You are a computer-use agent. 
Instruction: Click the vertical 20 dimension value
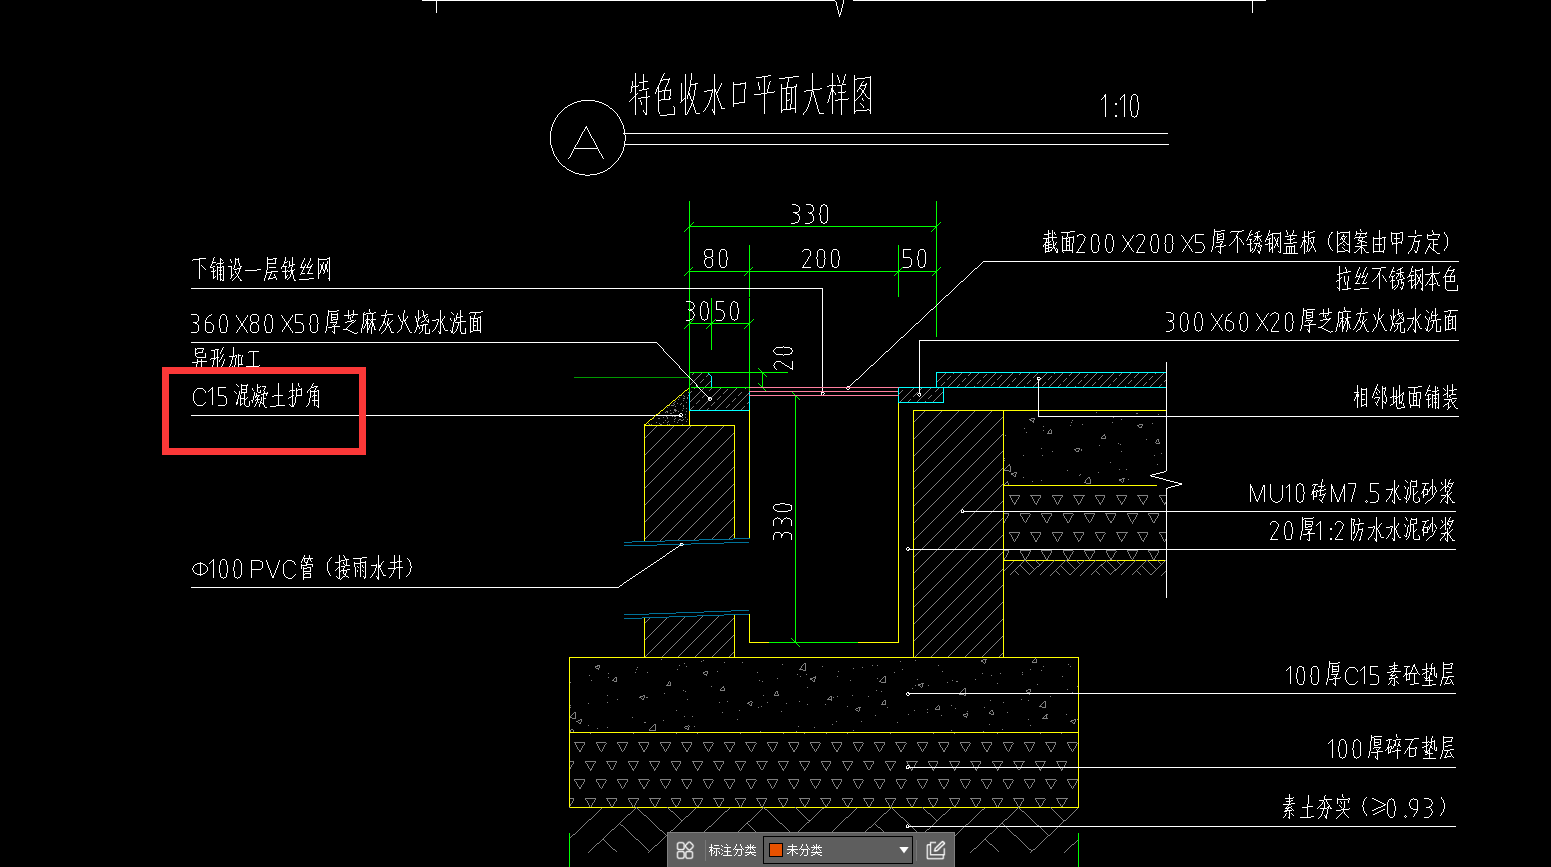783,357
